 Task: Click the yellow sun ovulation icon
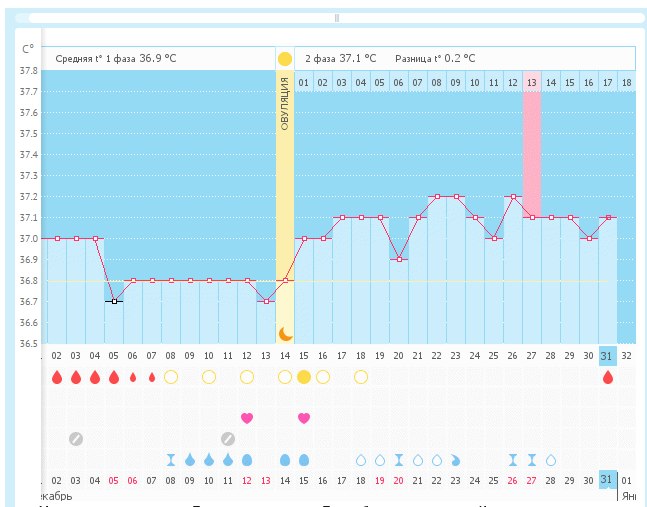pos(285,59)
